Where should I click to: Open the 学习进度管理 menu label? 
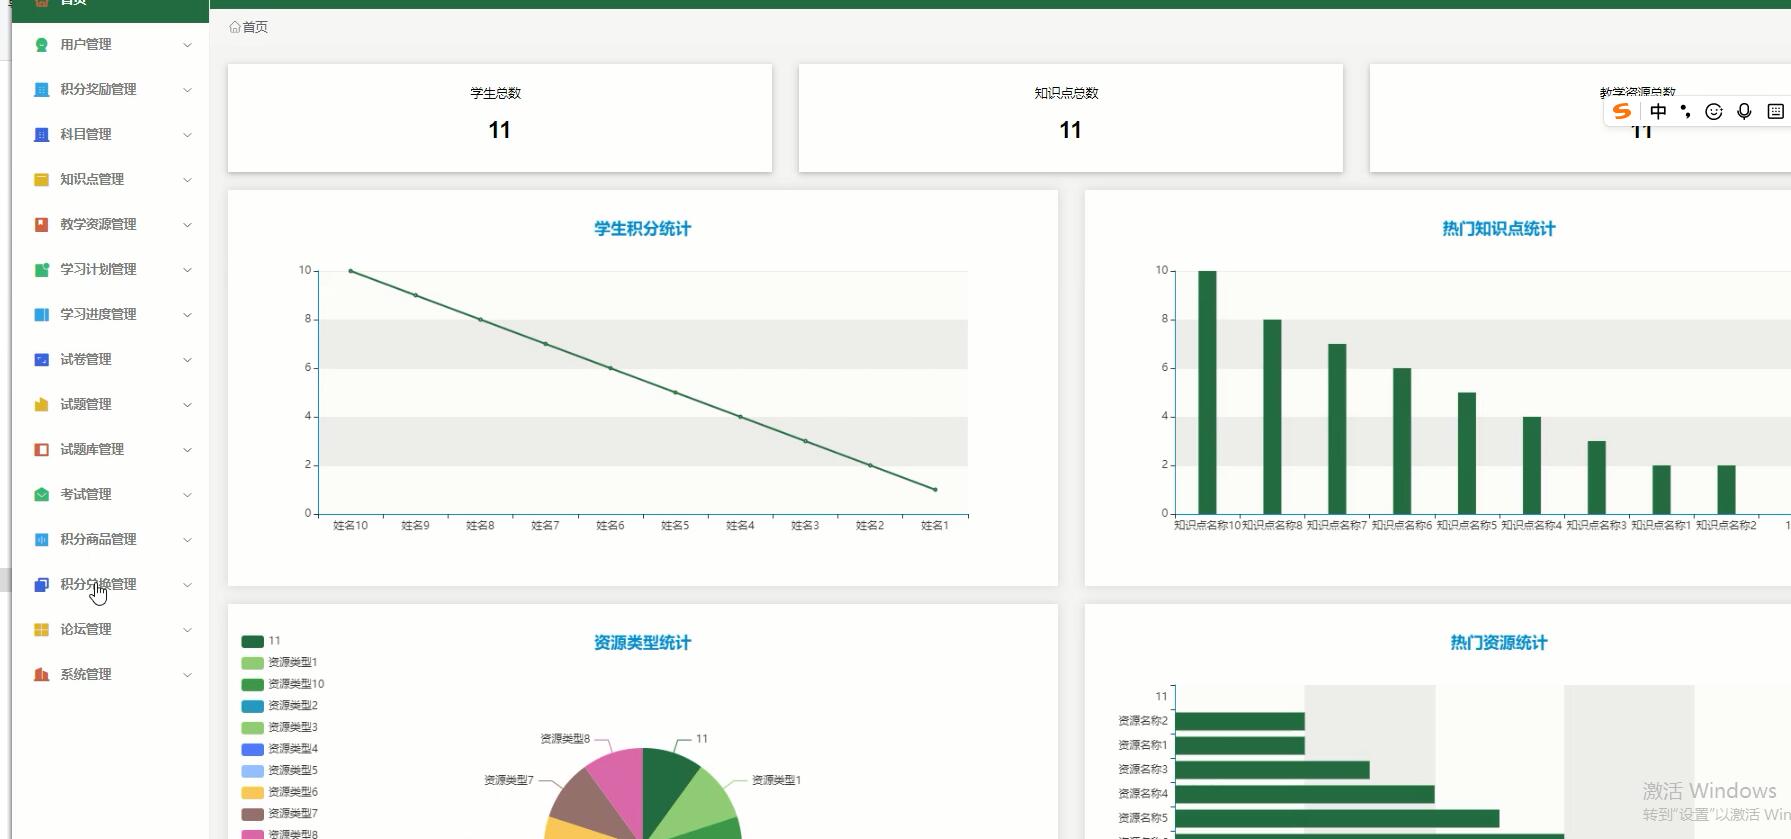click(x=98, y=315)
